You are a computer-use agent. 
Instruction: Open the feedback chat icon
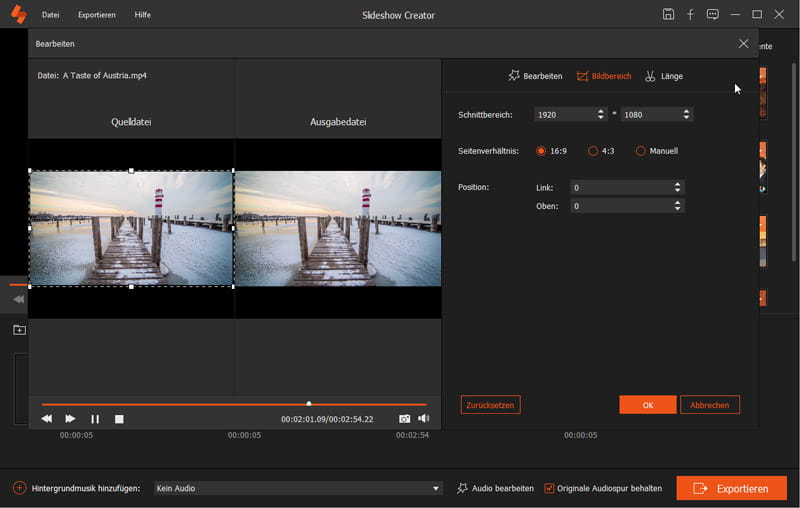click(712, 15)
